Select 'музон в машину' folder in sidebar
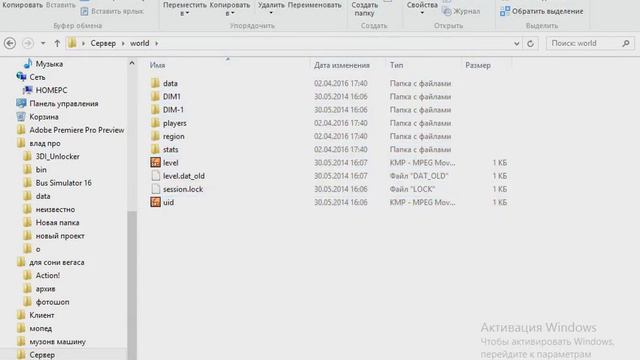640x360 pixels. tap(57, 342)
